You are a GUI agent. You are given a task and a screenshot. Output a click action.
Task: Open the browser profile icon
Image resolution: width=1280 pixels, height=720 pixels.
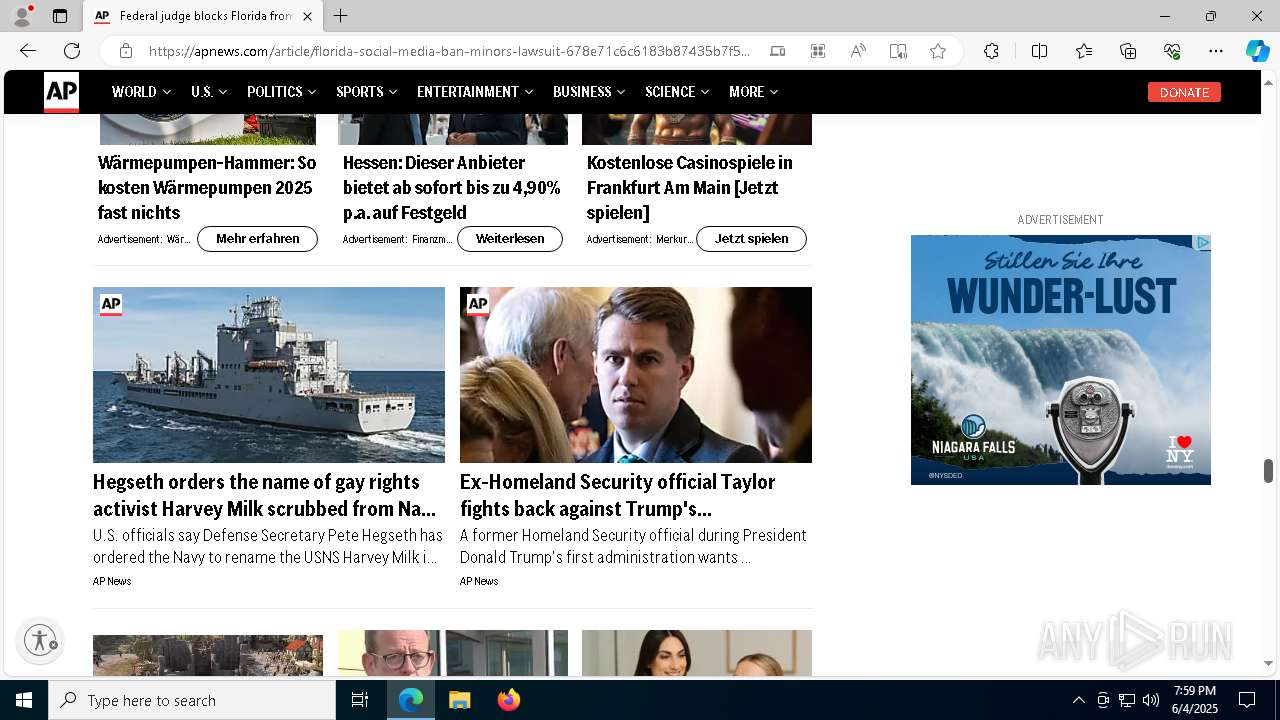pos(21,16)
